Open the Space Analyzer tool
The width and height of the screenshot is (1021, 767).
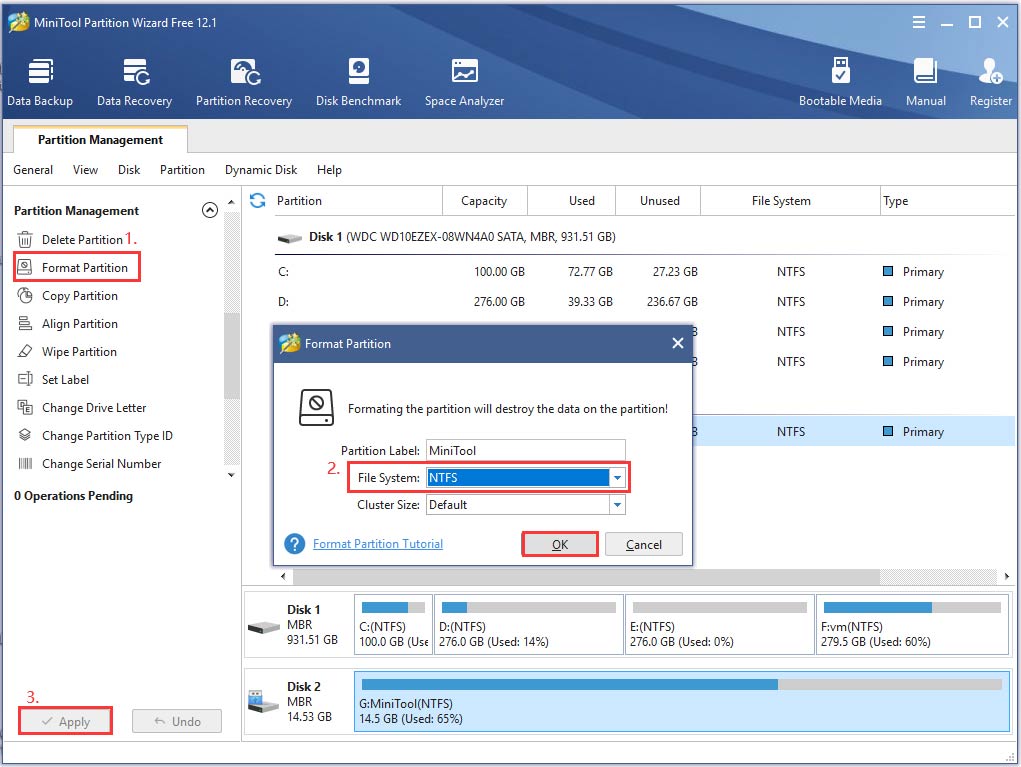(x=464, y=83)
